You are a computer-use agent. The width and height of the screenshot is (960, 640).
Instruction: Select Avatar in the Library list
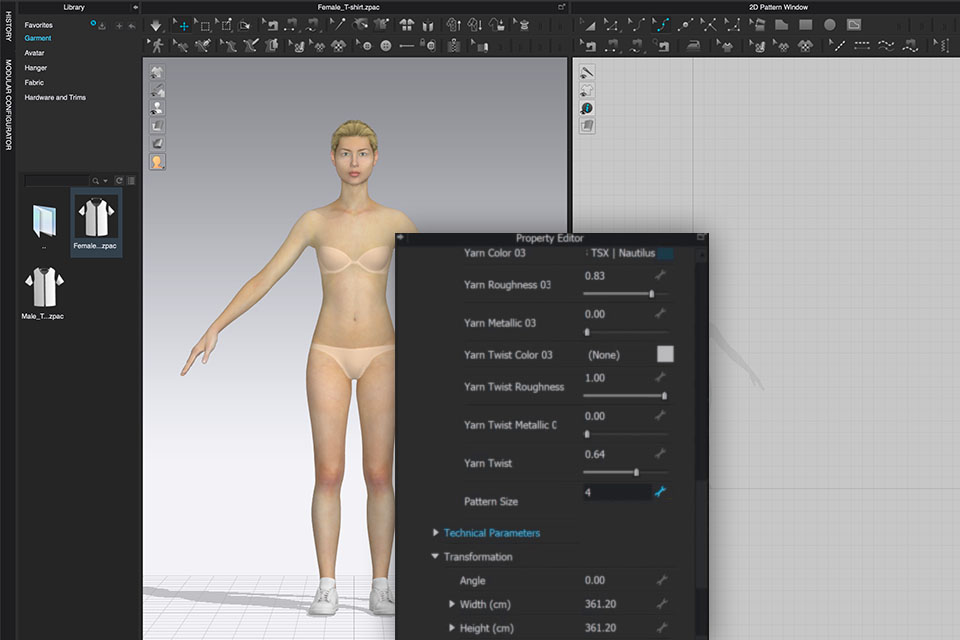[34, 53]
